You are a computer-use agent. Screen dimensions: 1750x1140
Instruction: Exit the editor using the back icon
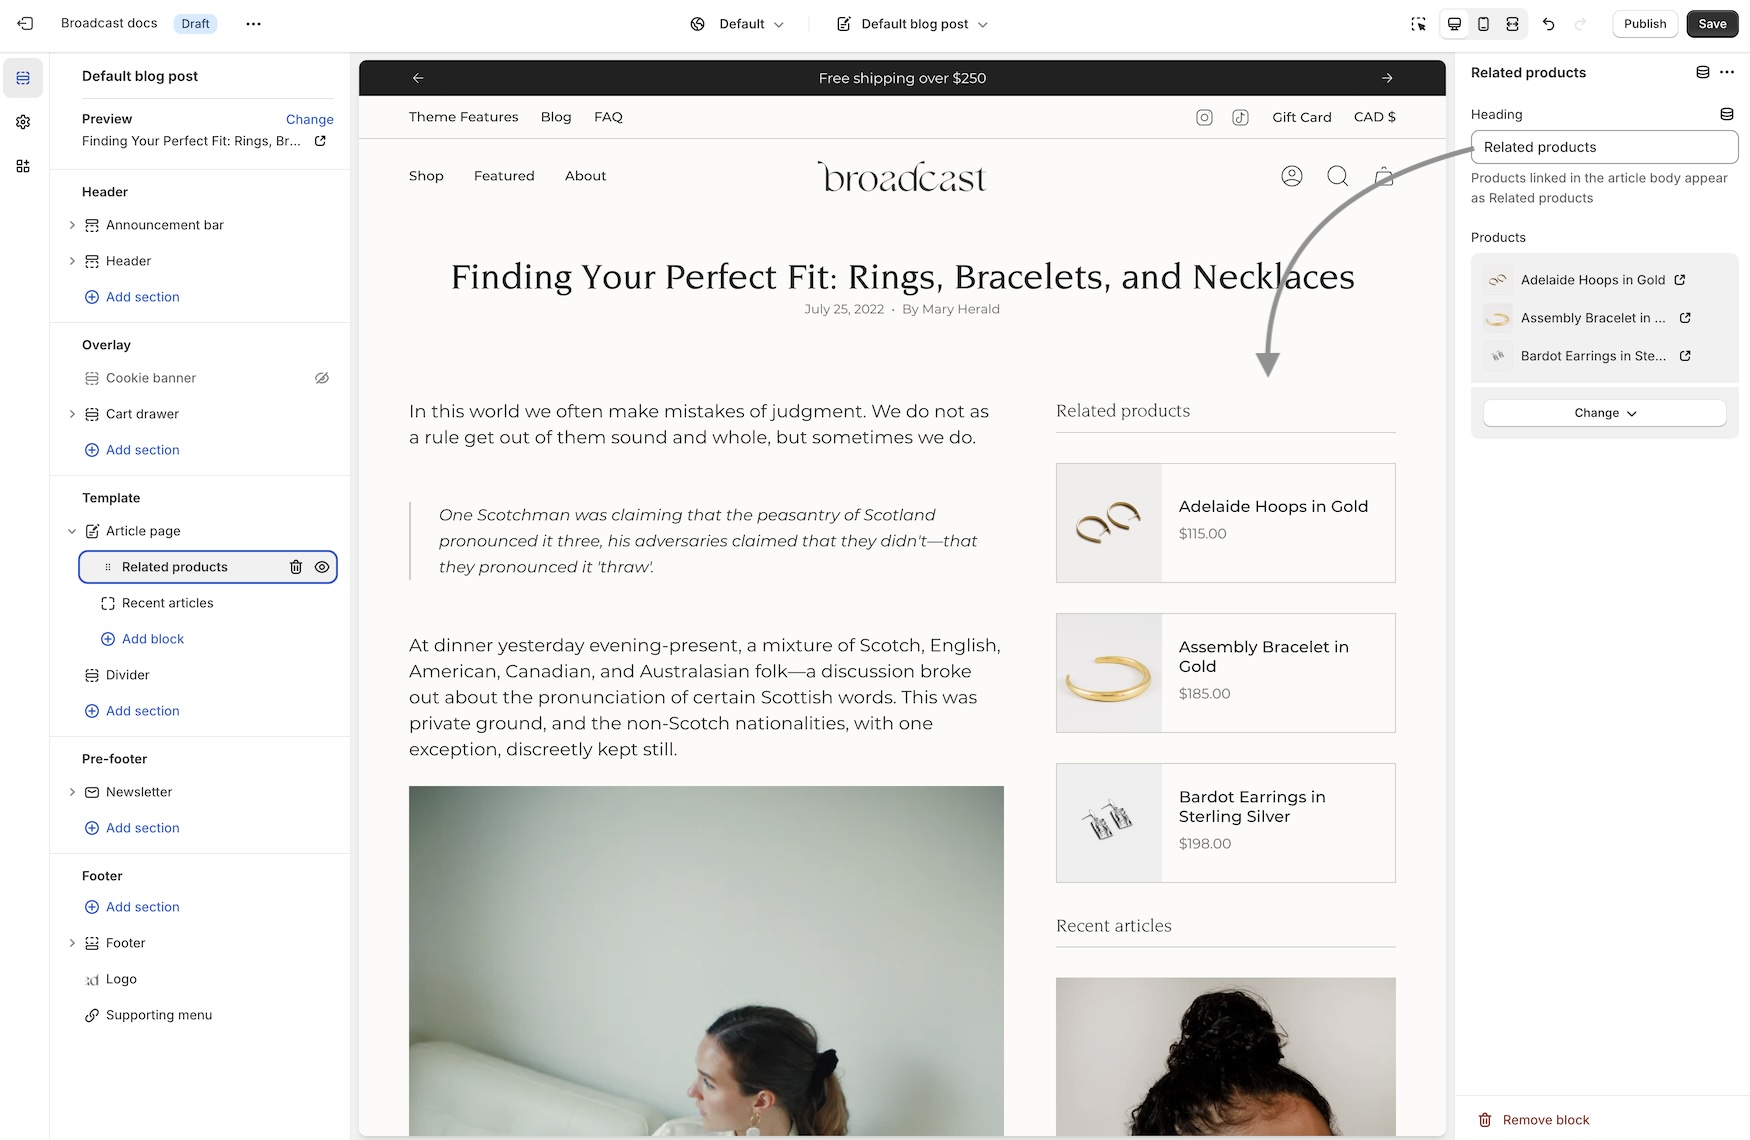point(25,24)
